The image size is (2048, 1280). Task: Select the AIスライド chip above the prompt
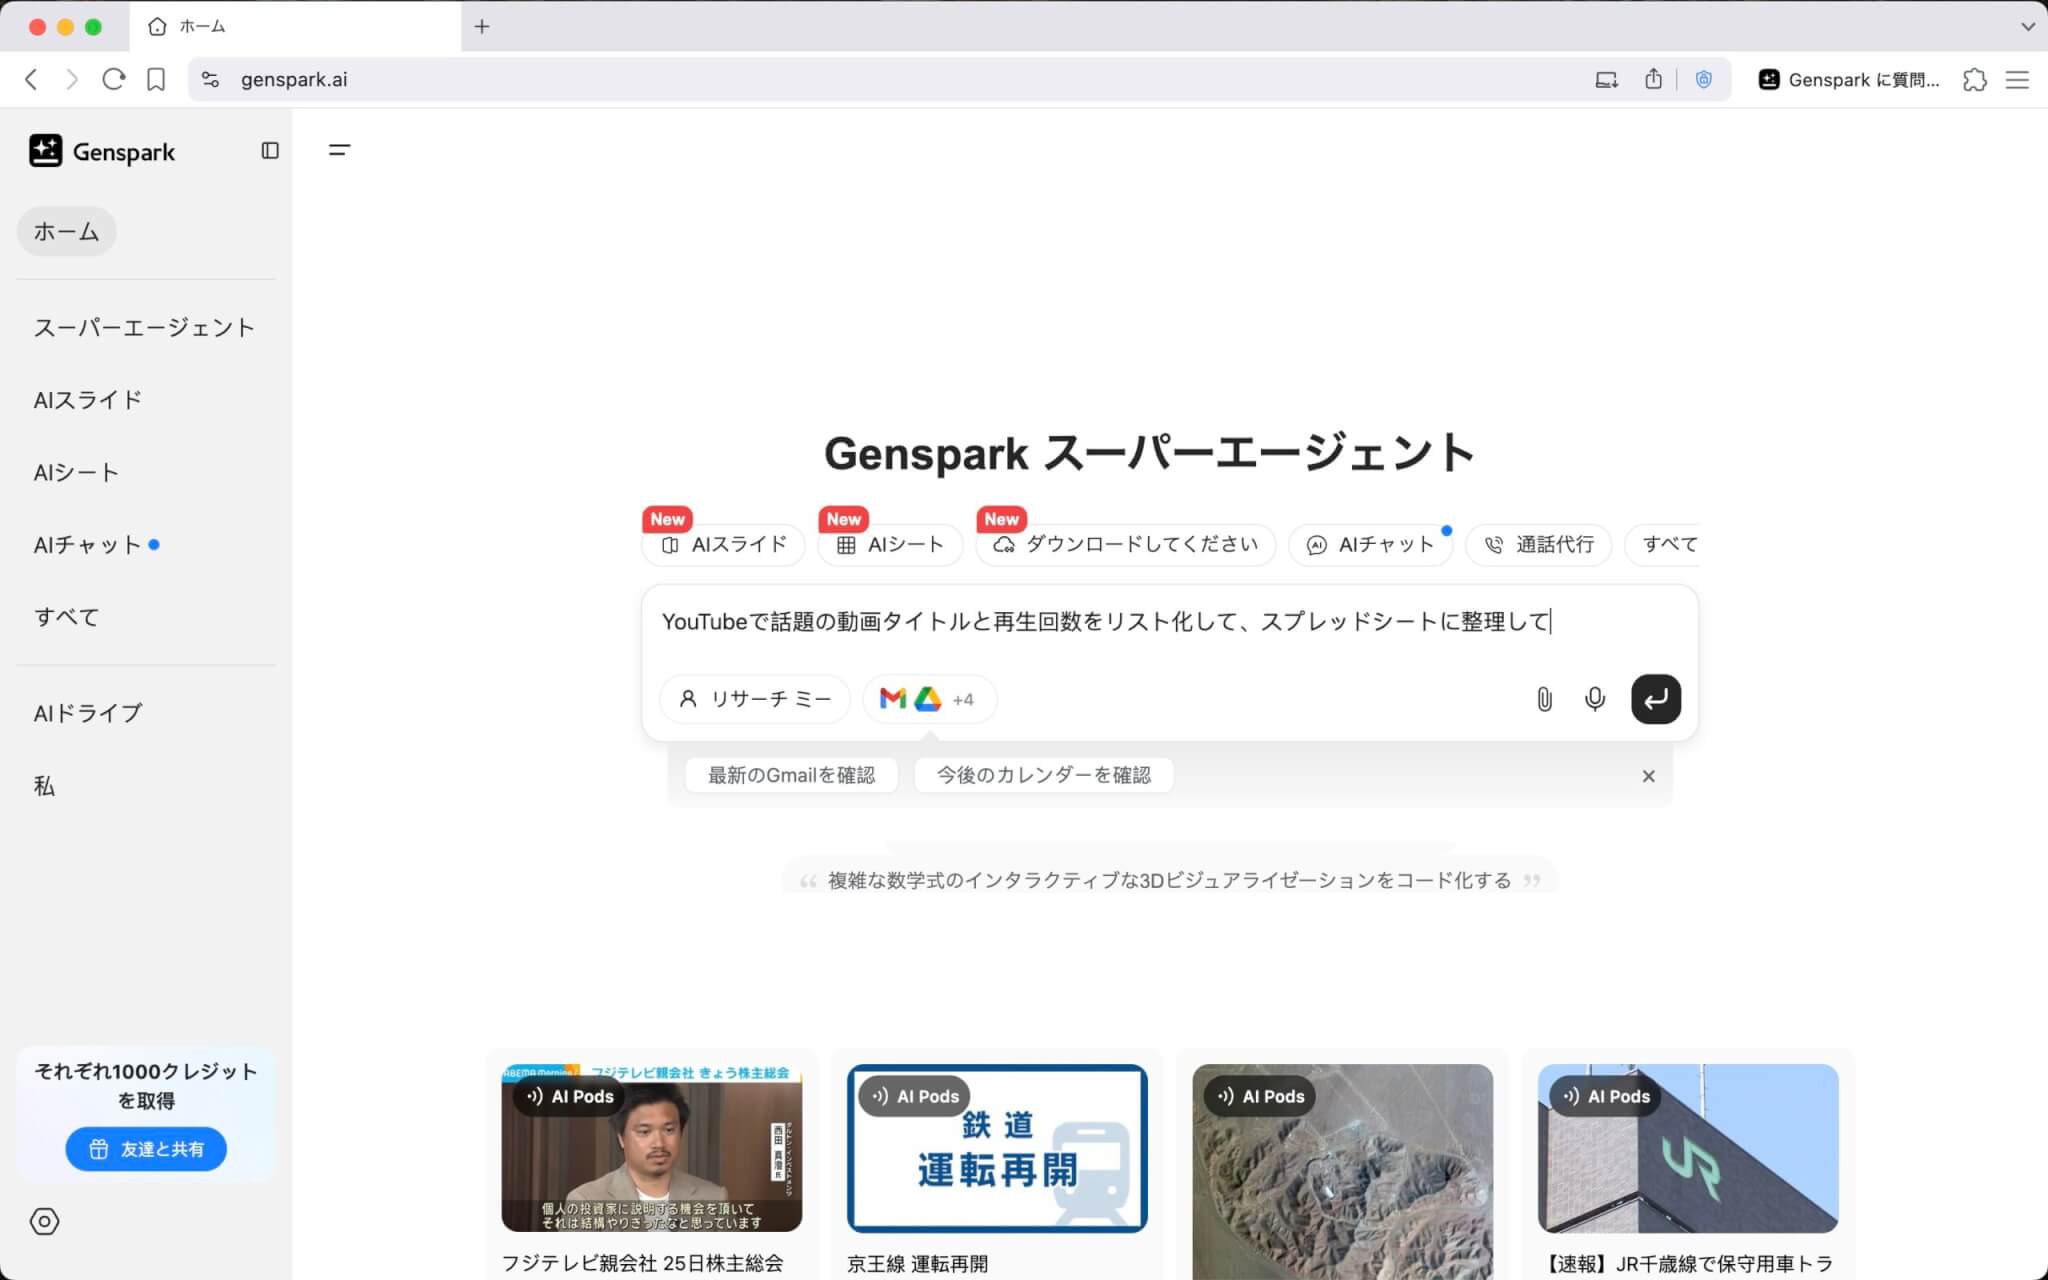point(723,545)
